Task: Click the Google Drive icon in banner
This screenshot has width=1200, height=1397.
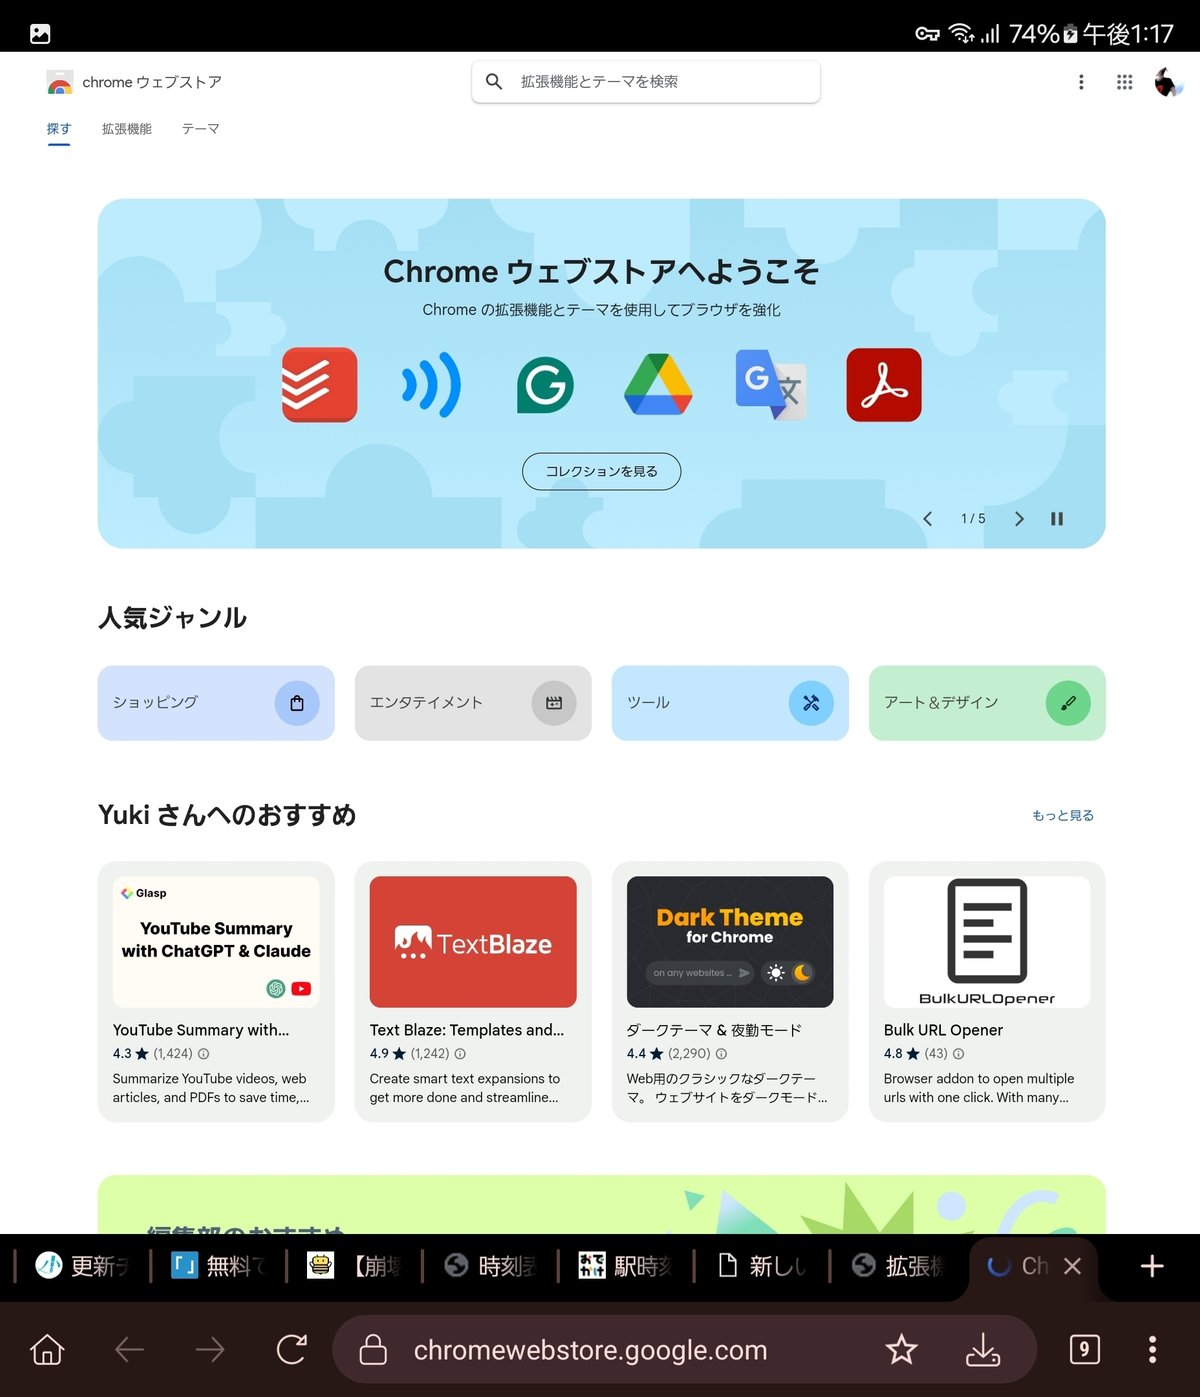Action: (658, 384)
